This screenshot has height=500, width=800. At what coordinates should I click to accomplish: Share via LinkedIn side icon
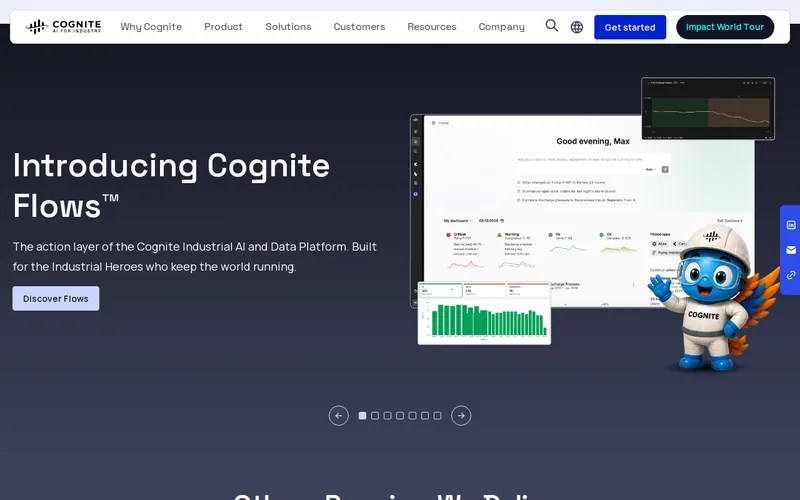[x=791, y=225]
